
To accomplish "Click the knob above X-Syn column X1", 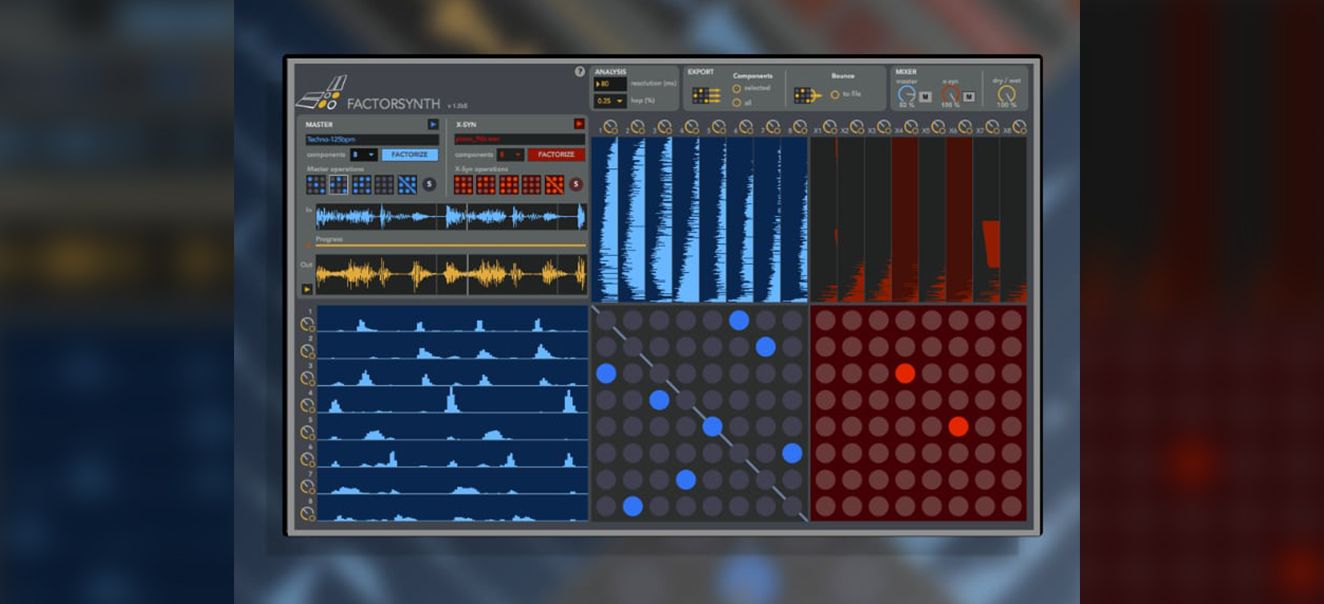I will [830, 127].
